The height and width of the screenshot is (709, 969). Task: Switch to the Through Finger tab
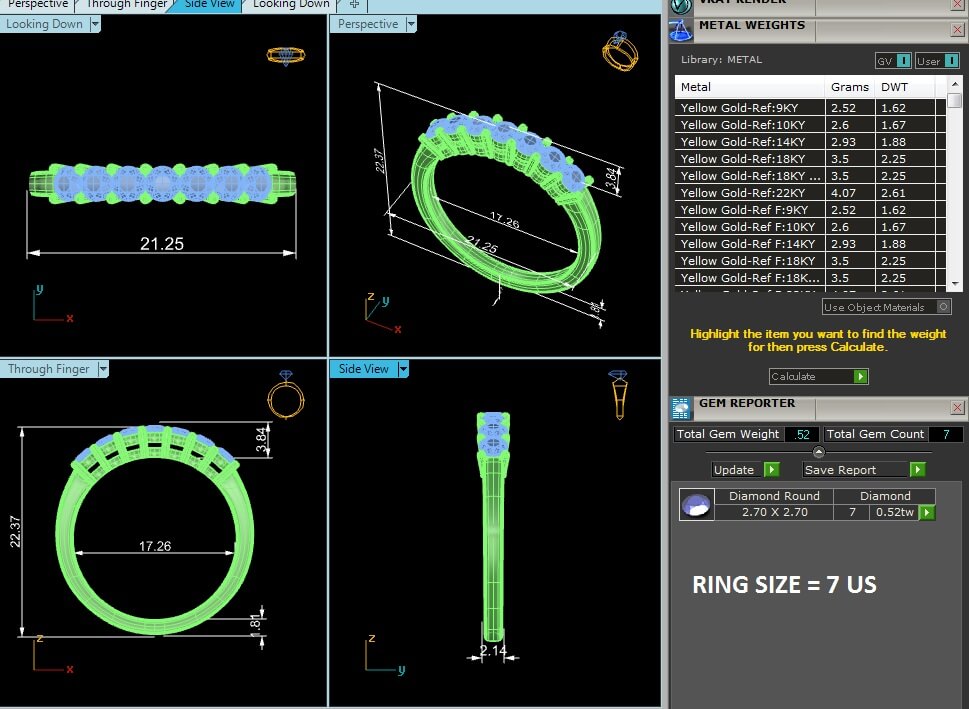click(x=127, y=4)
